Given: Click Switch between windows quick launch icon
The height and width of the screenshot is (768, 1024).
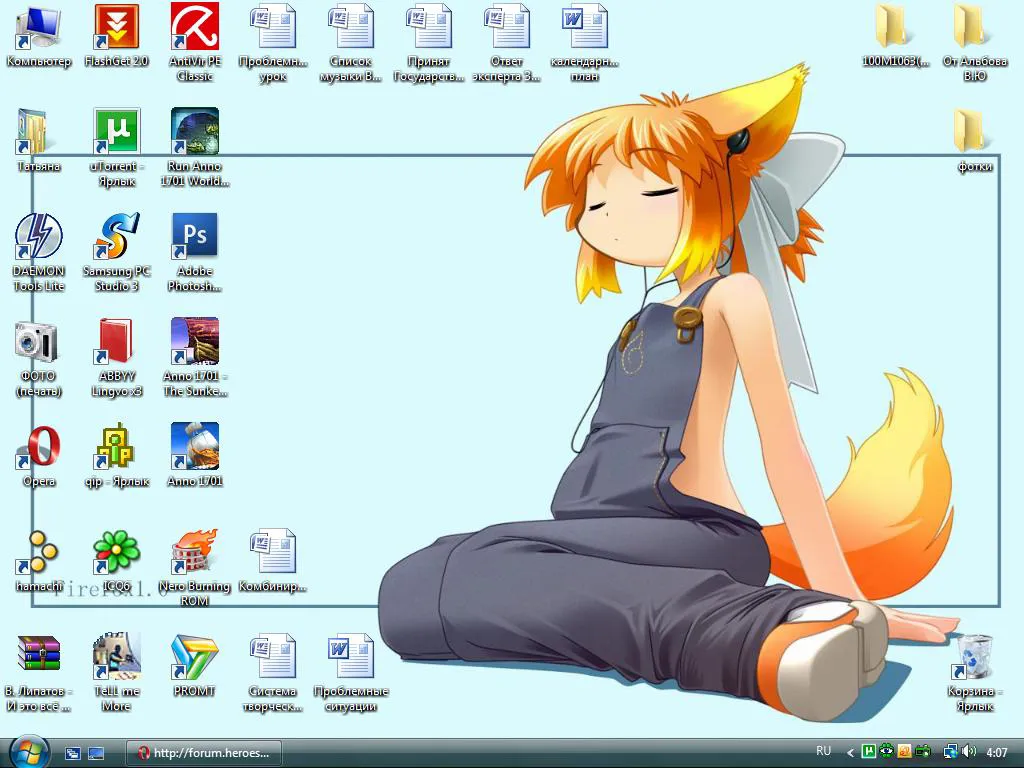Looking at the screenshot, I should click(x=72, y=753).
